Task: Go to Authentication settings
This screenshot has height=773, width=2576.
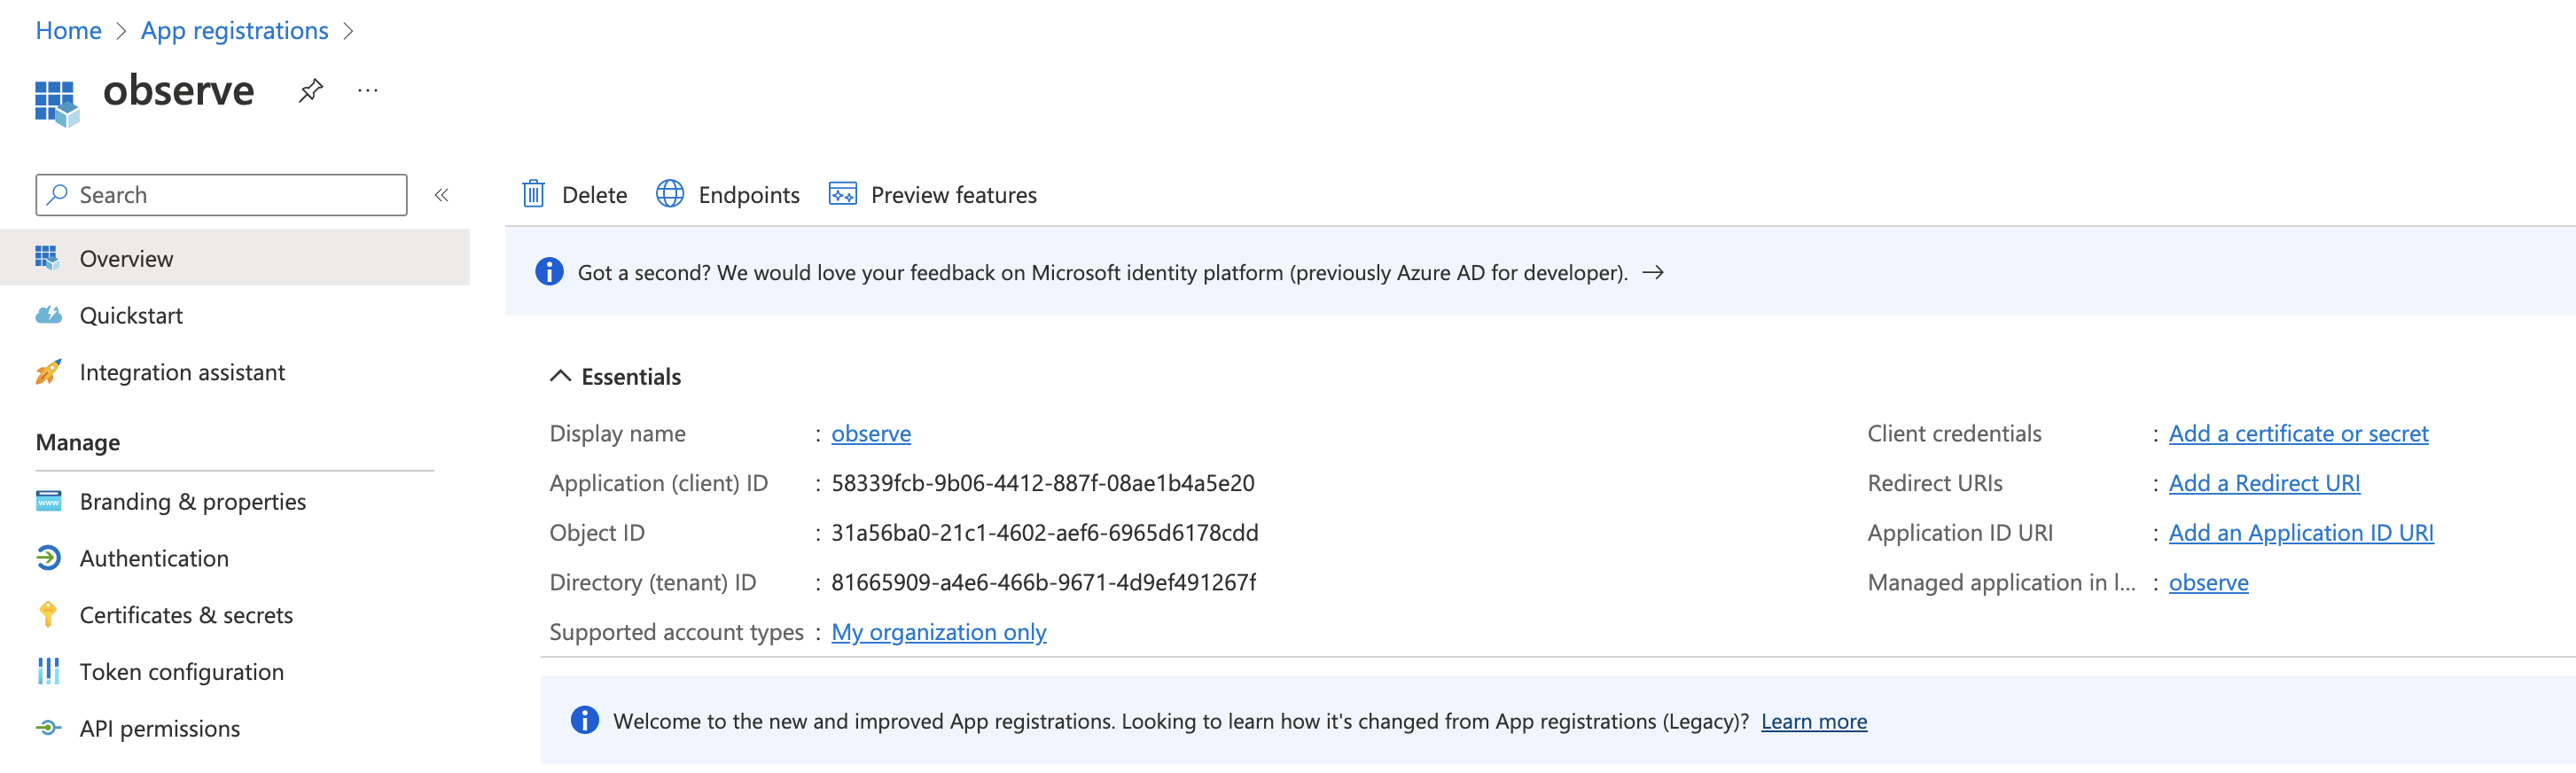Action: click(235, 558)
